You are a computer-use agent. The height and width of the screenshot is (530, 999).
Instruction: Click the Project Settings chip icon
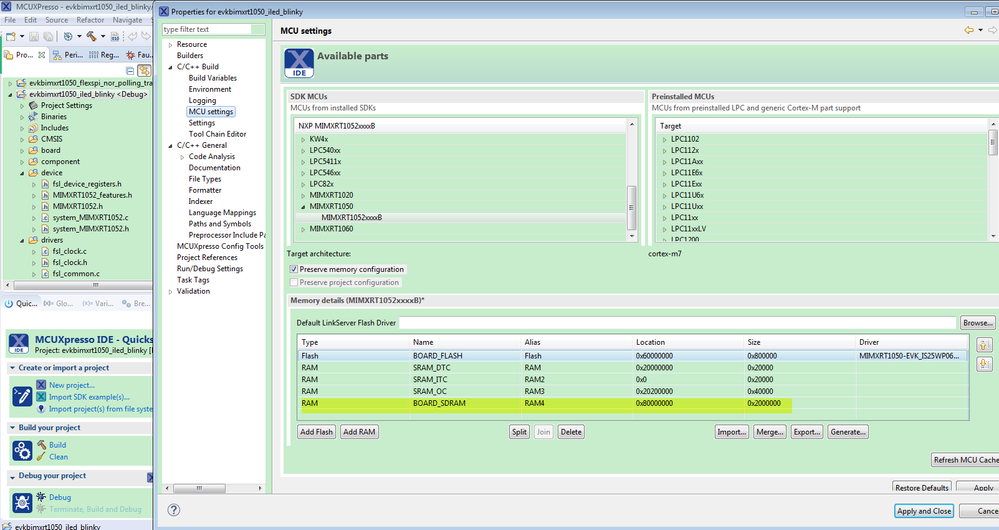click(33, 105)
